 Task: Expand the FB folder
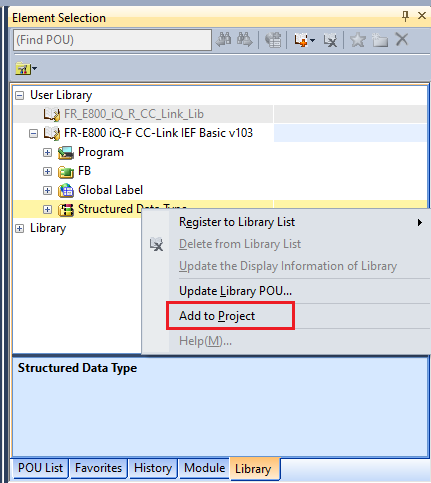(48, 172)
